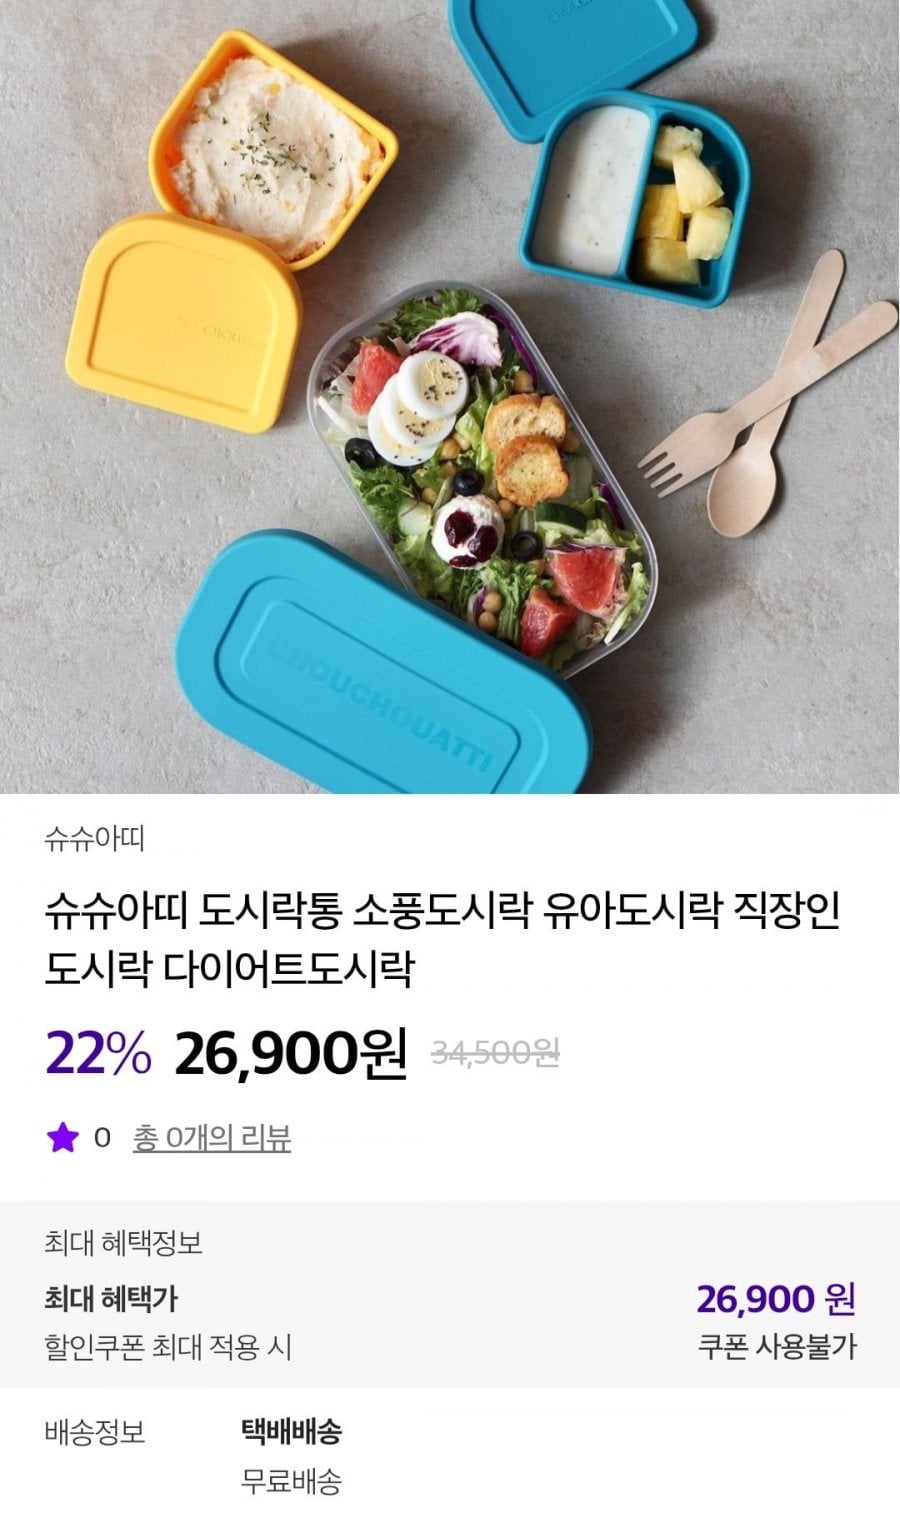
Task: Click the 무료배송 free shipping text
Action: 291,1480
